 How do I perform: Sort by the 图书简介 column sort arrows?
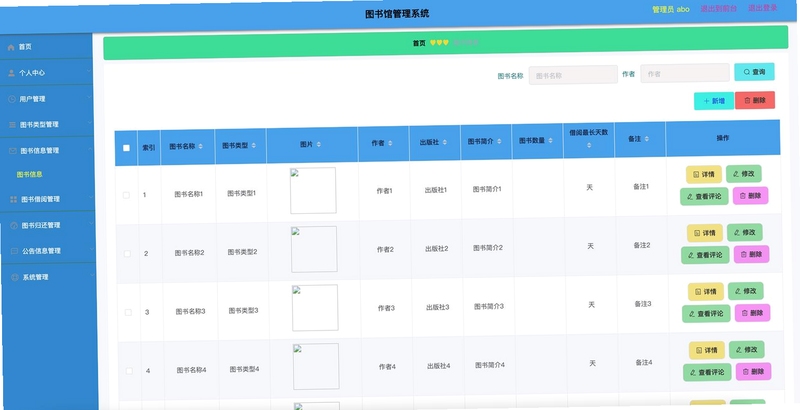[499, 141]
